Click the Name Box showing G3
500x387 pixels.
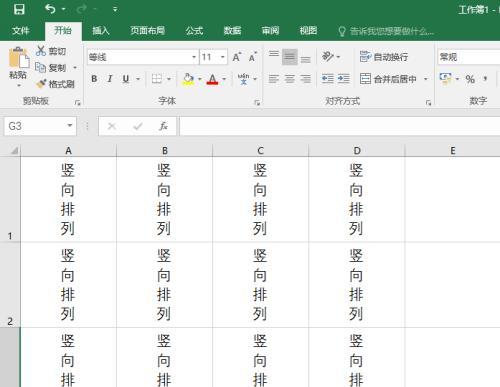pyautogui.click(x=35, y=126)
